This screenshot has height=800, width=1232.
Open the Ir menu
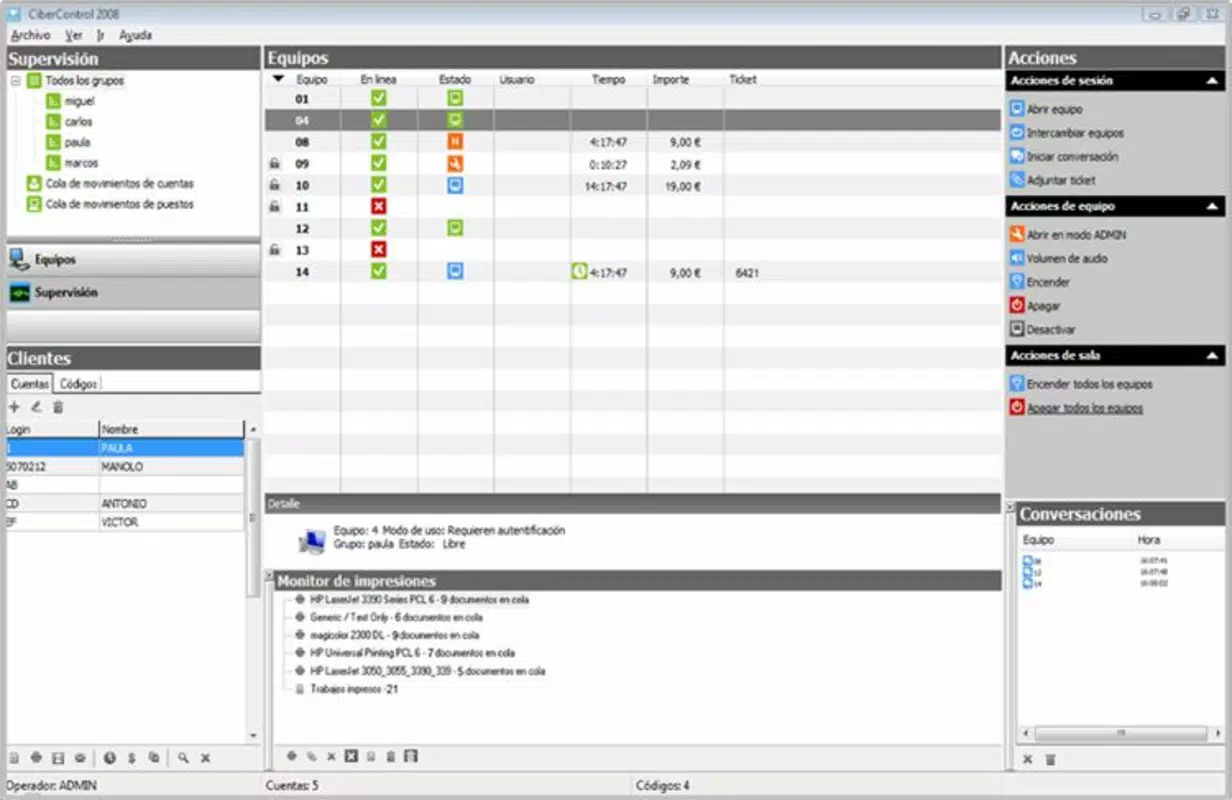coord(101,35)
